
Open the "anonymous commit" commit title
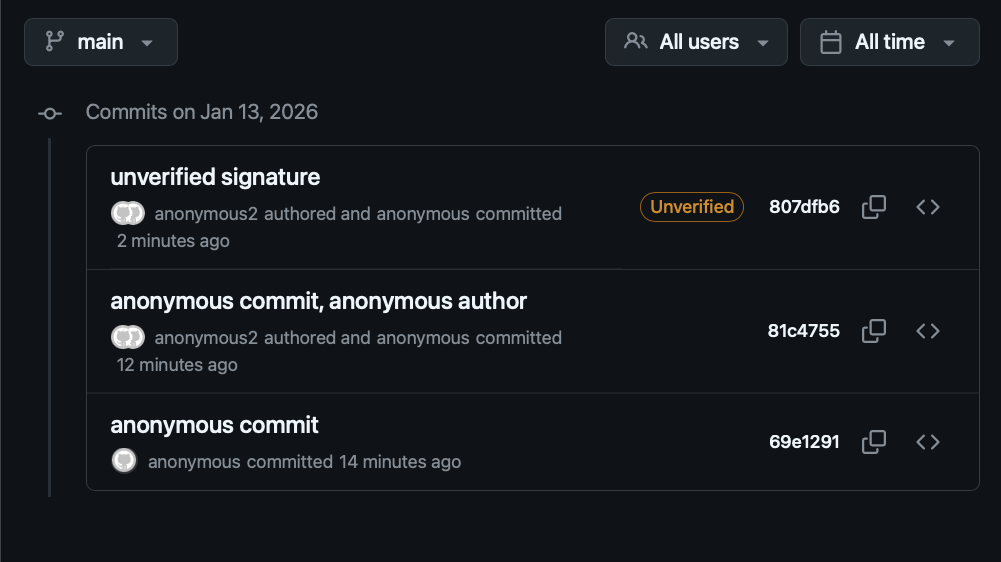point(214,425)
